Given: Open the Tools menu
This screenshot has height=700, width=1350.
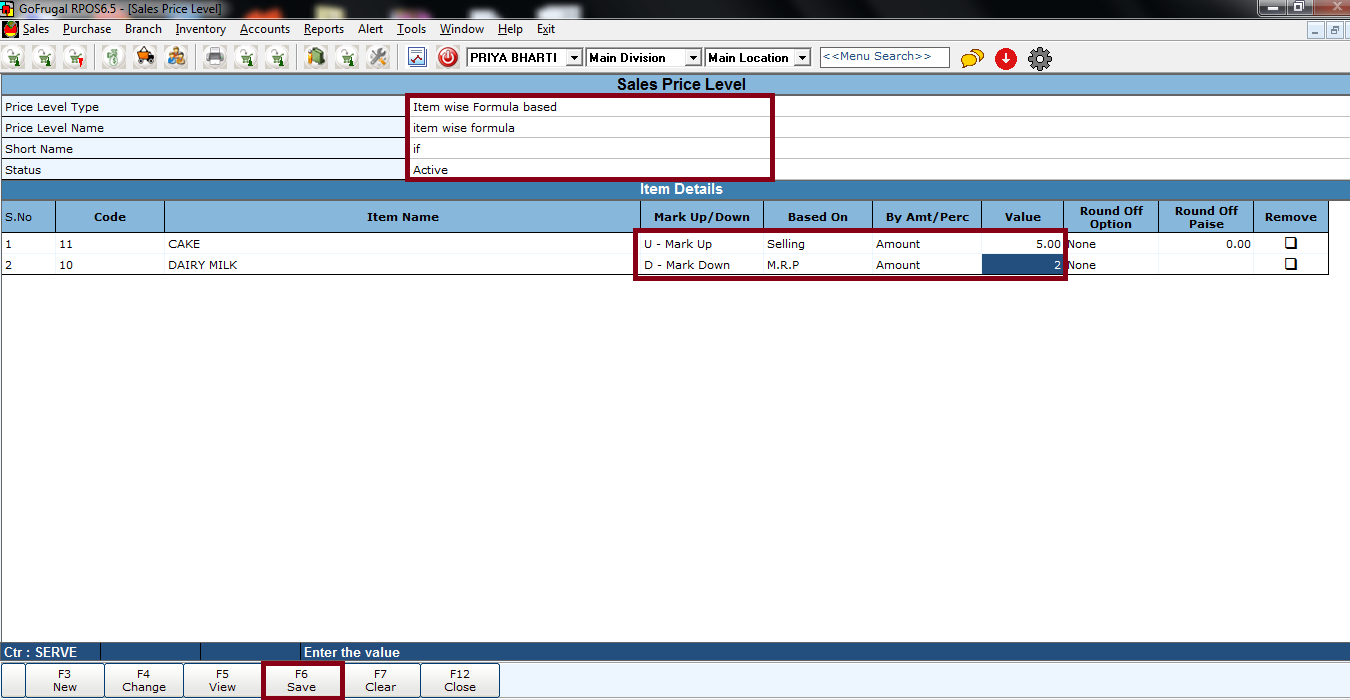Looking at the screenshot, I should (x=411, y=29).
